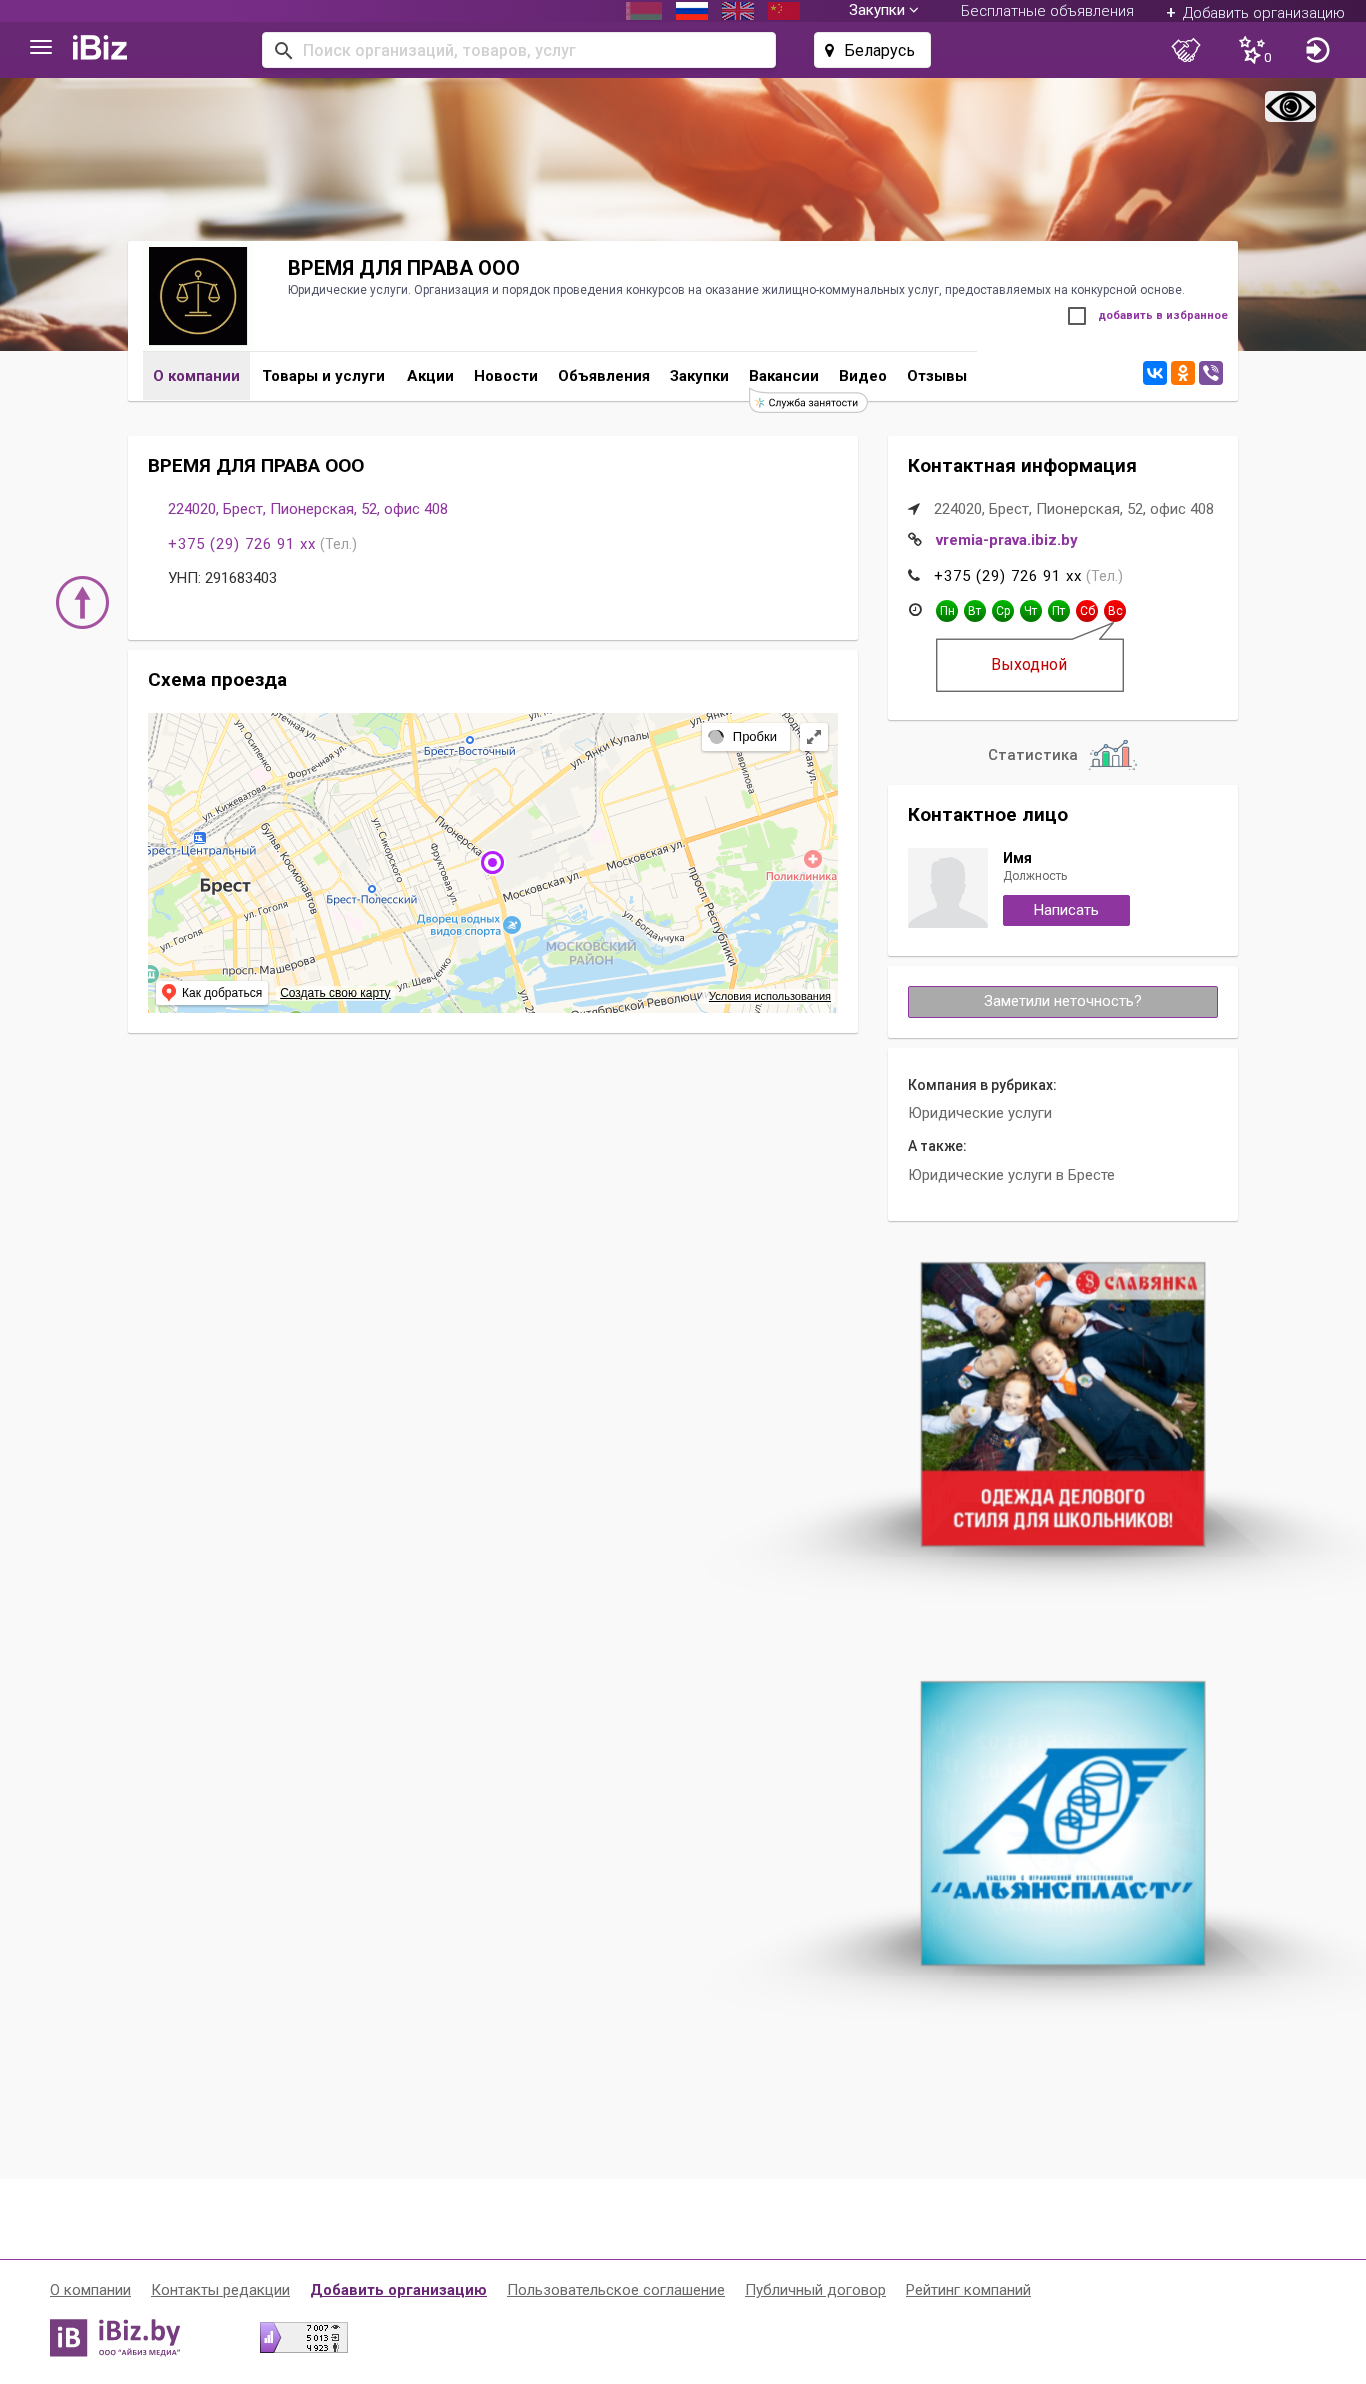Toggle accessibility eye mode
1366x2384 pixels.
point(1290,106)
